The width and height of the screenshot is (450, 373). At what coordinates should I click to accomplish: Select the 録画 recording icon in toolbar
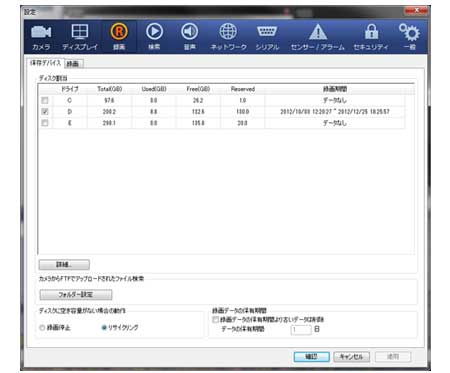[119, 37]
